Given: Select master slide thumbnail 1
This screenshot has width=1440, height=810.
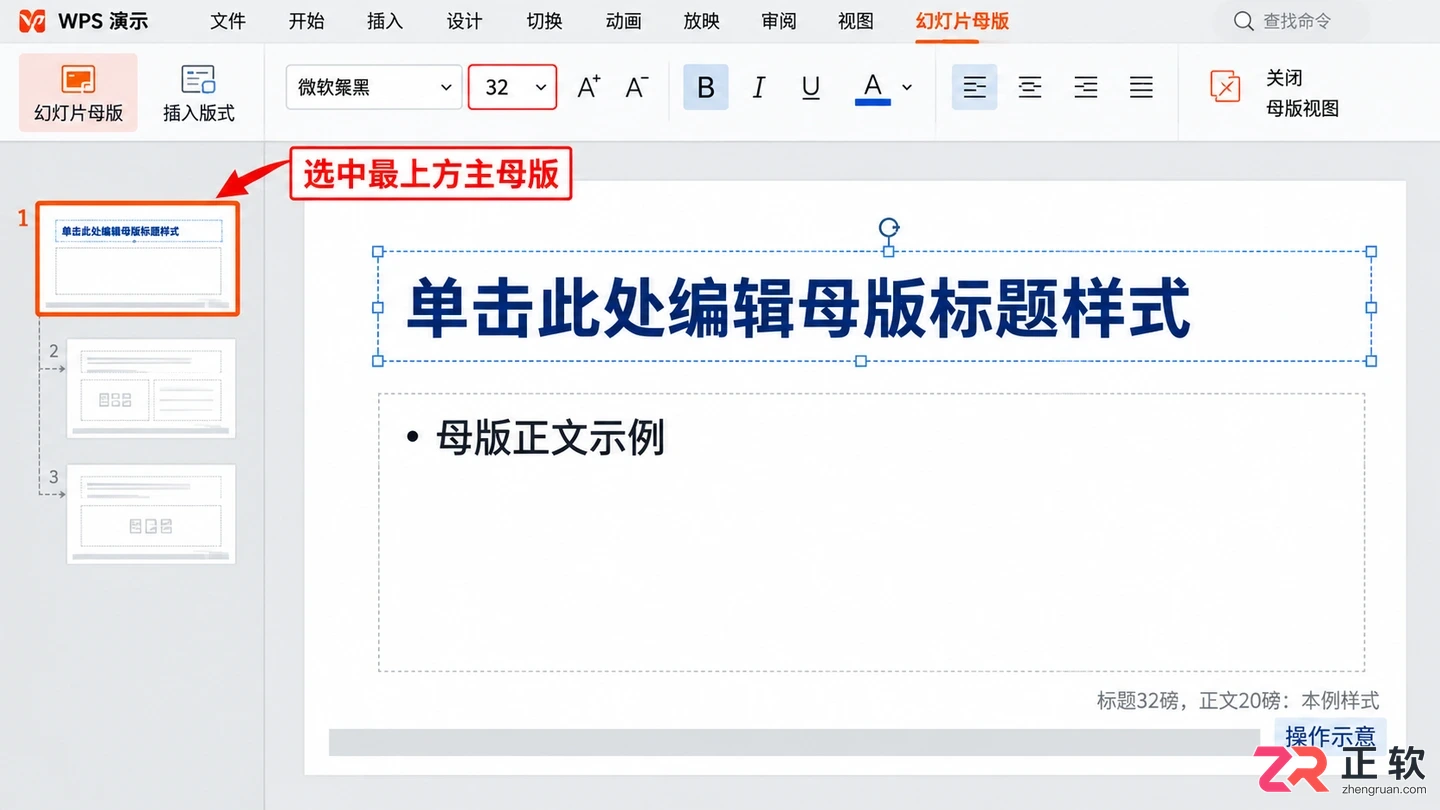Looking at the screenshot, I should [138, 259].
